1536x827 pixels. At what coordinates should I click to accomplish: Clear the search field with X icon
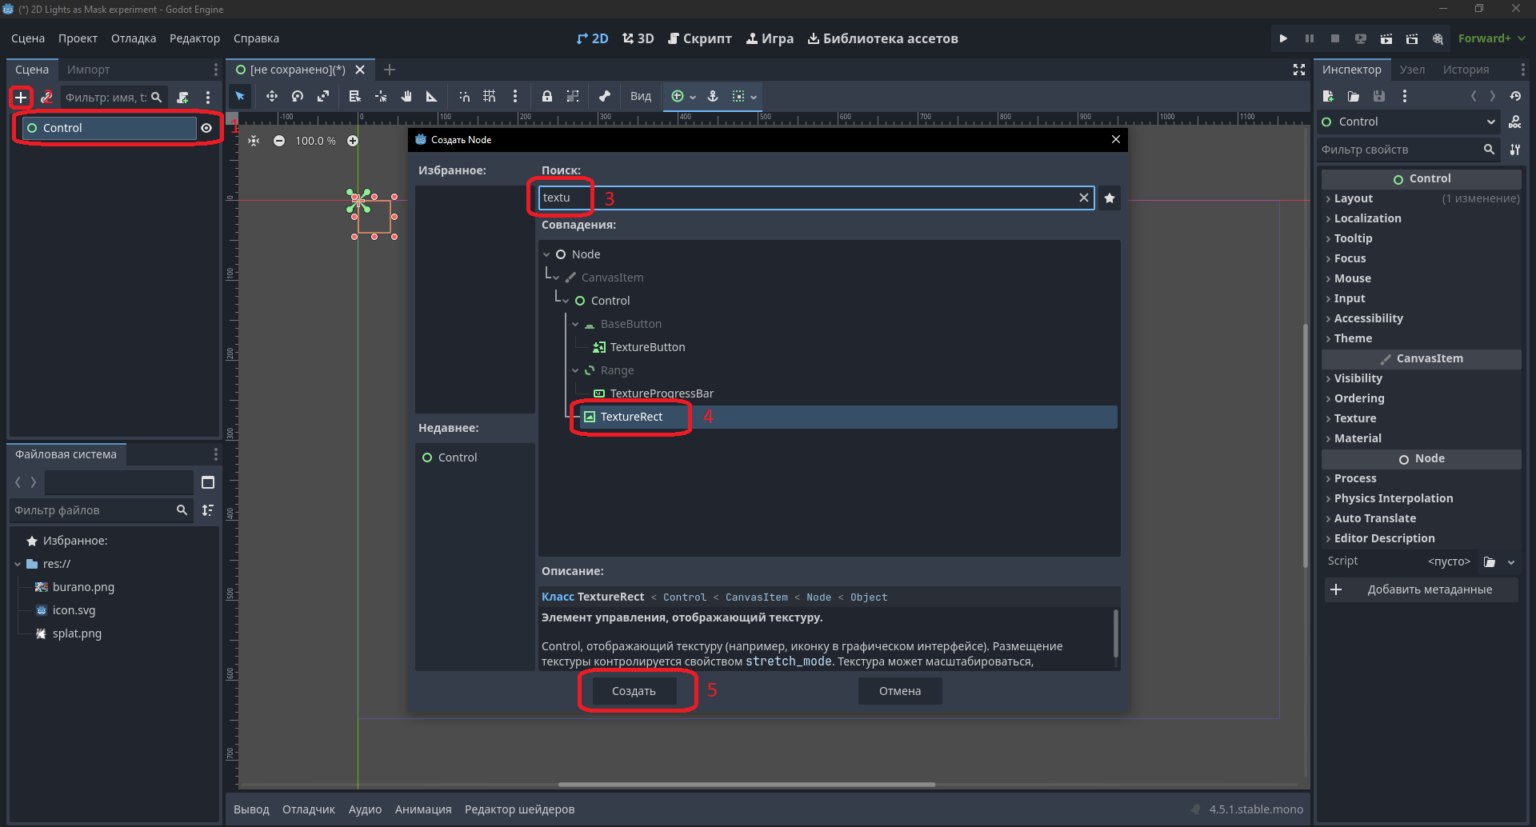[1083, 198]
